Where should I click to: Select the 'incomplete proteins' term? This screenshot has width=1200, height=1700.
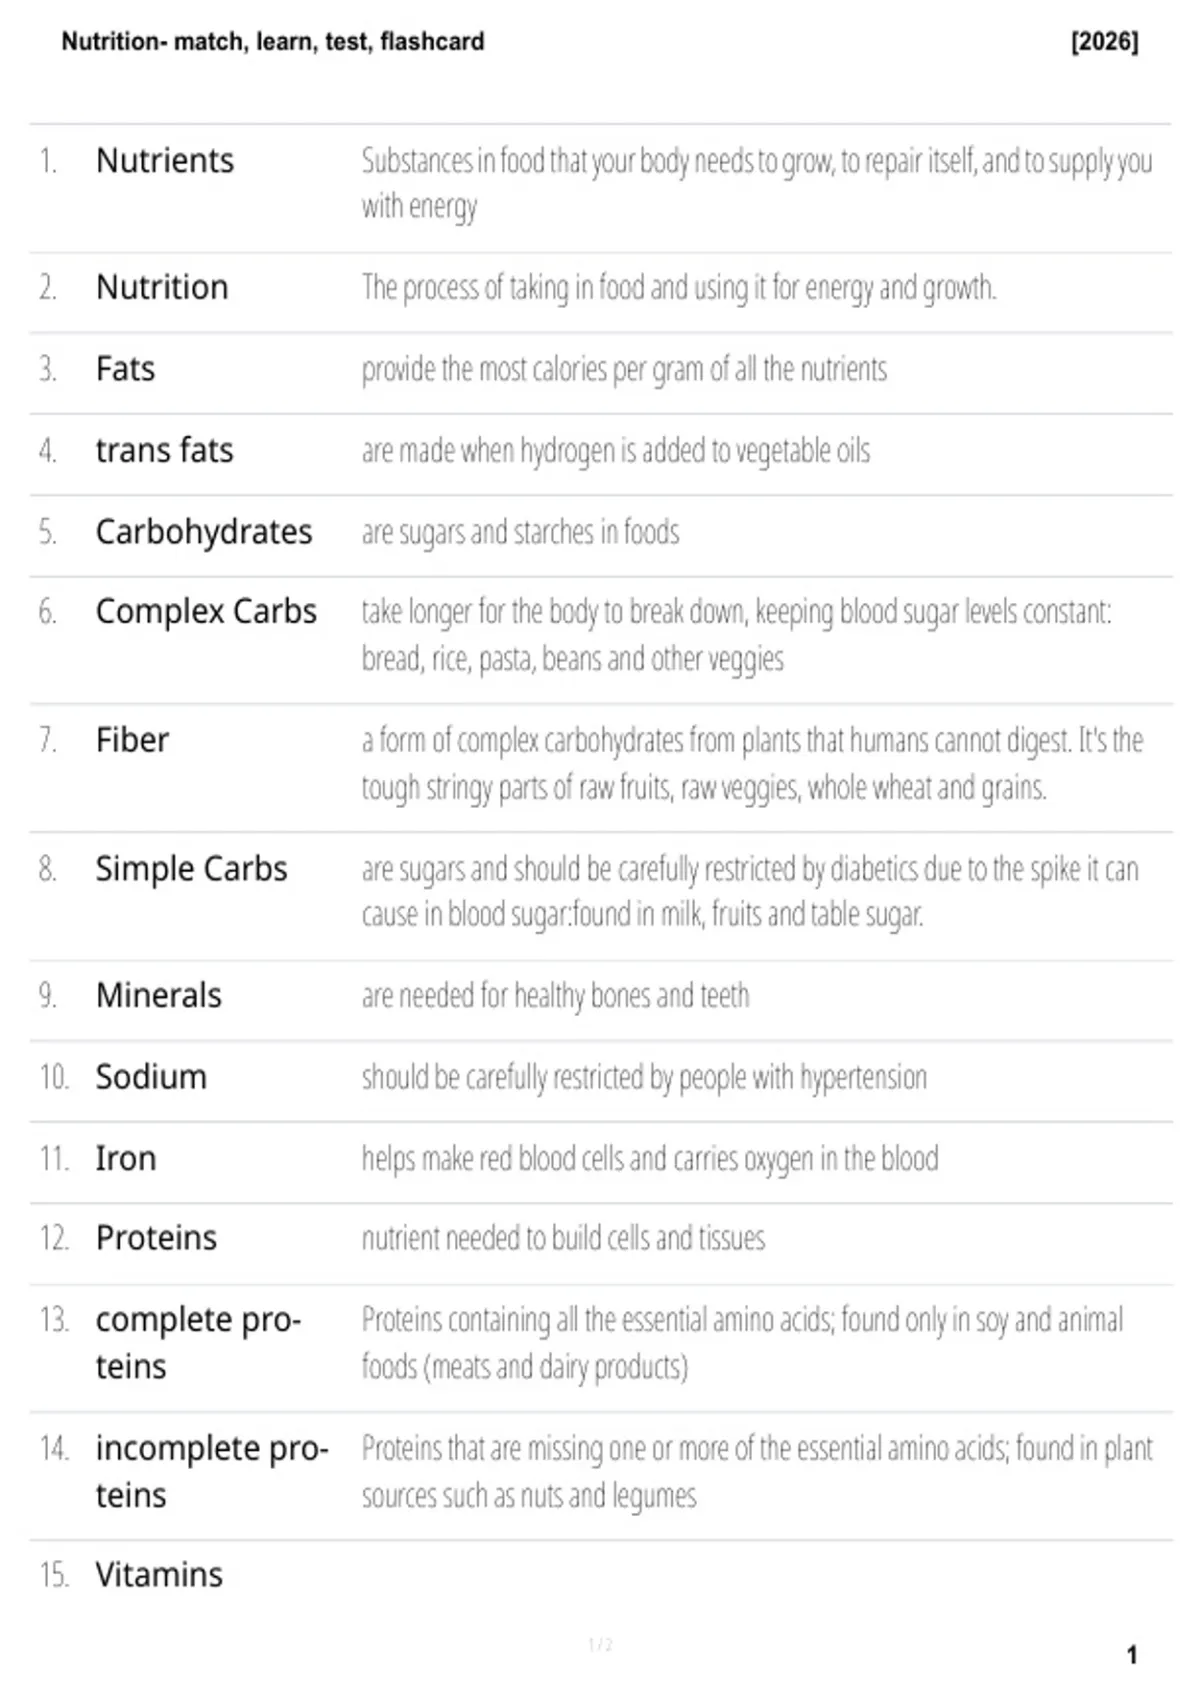coord(212,1471)
